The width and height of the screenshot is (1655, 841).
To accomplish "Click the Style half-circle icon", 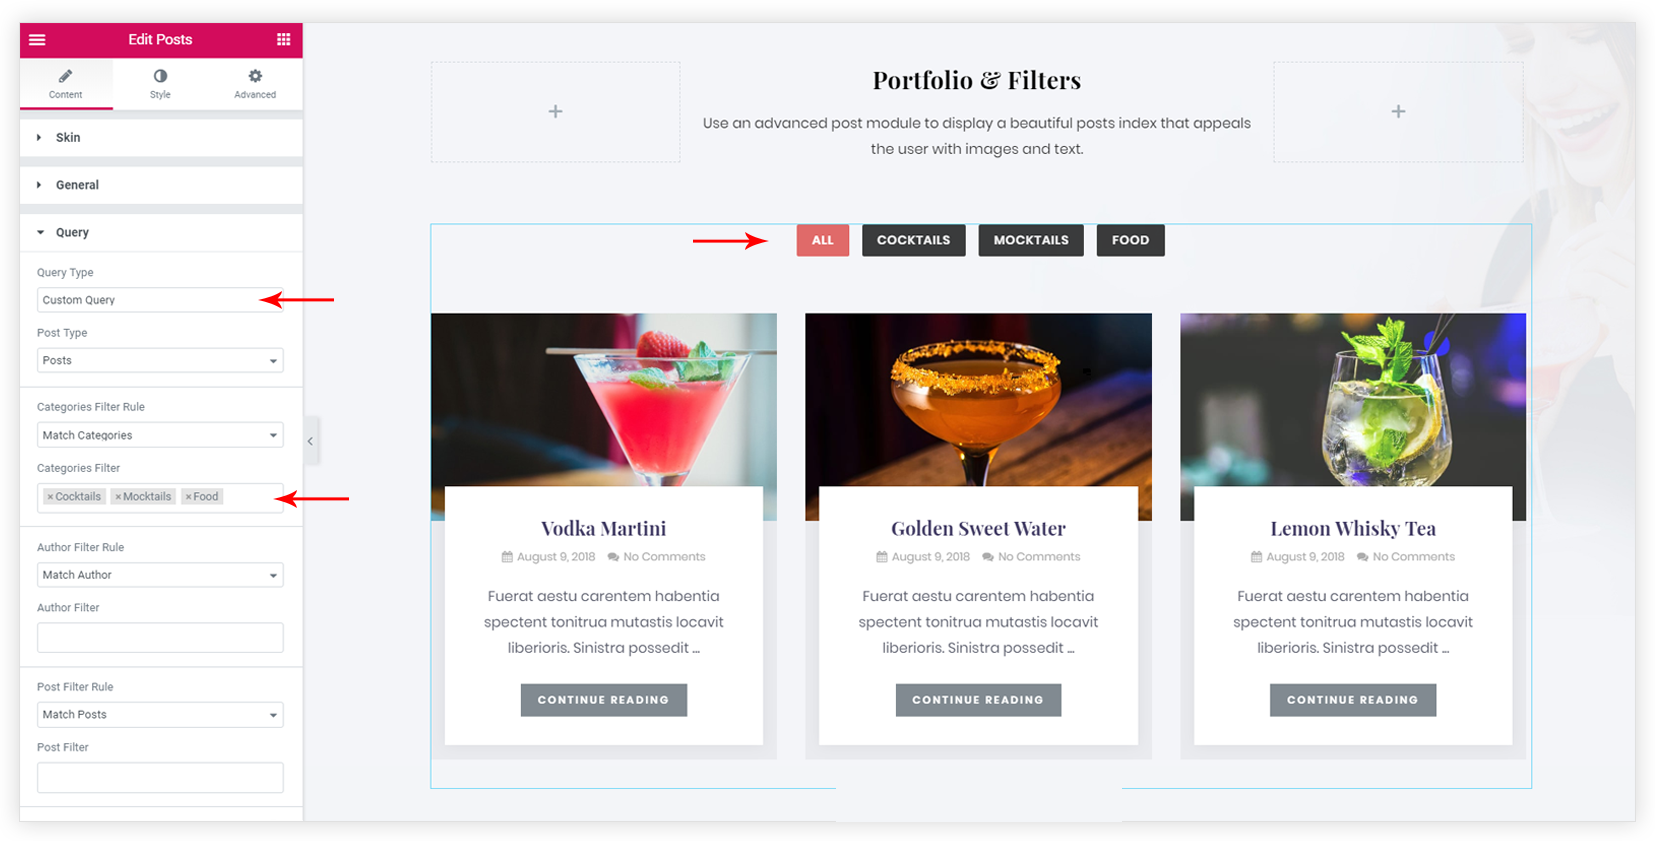I will [160, 76].
